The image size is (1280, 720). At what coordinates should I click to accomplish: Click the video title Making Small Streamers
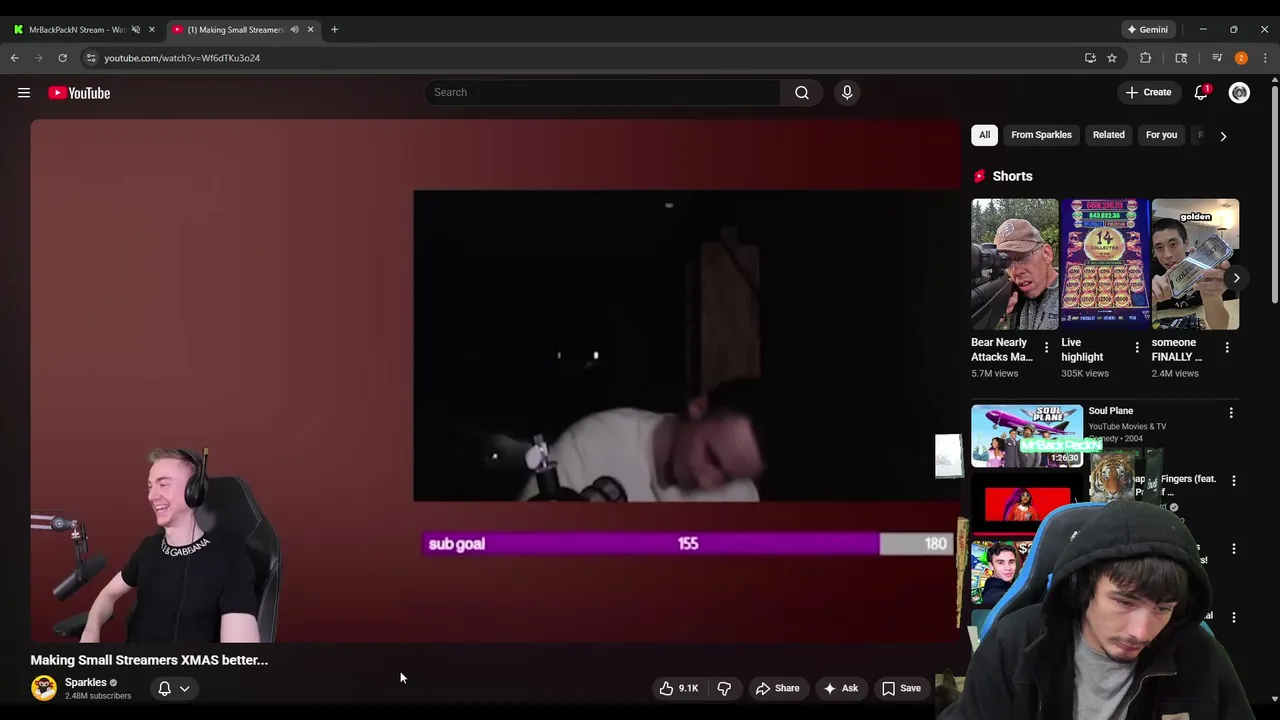[149, 660]
